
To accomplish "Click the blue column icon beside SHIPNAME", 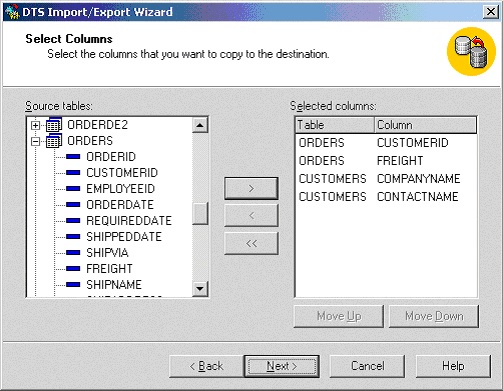I will coord(73,284).
